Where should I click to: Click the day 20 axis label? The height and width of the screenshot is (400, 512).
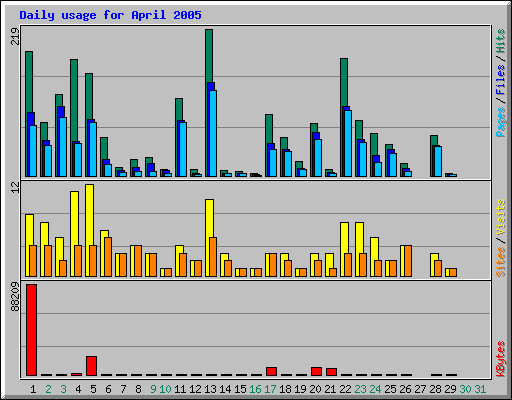tap(315, 389)
